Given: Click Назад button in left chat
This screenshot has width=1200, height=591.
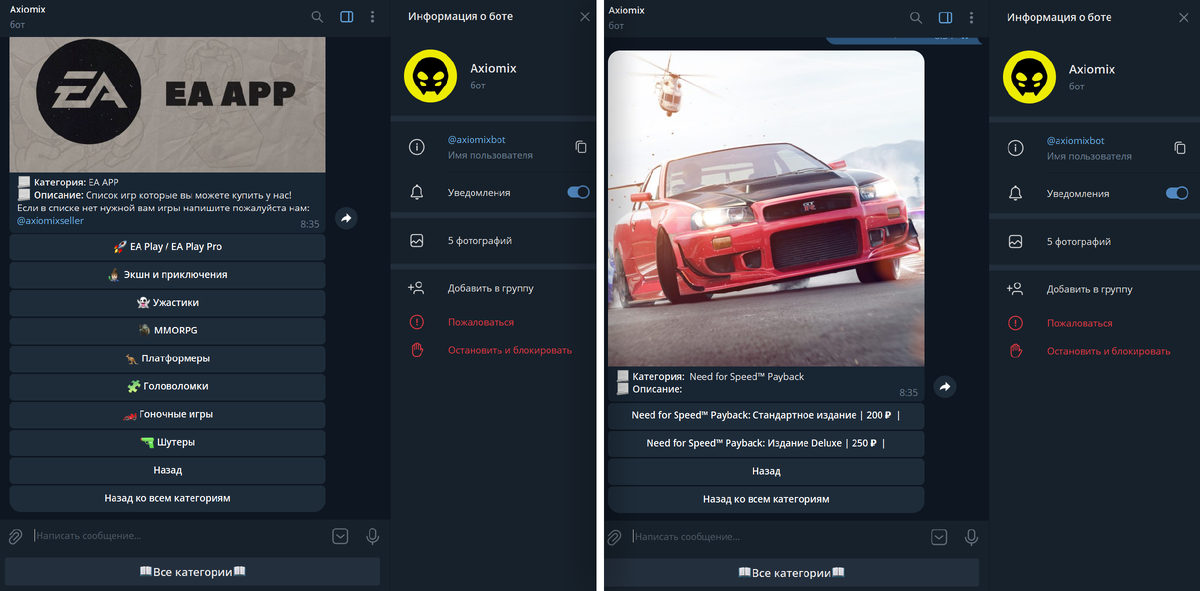Looking at the screenshot, I should tap(168, 470).
